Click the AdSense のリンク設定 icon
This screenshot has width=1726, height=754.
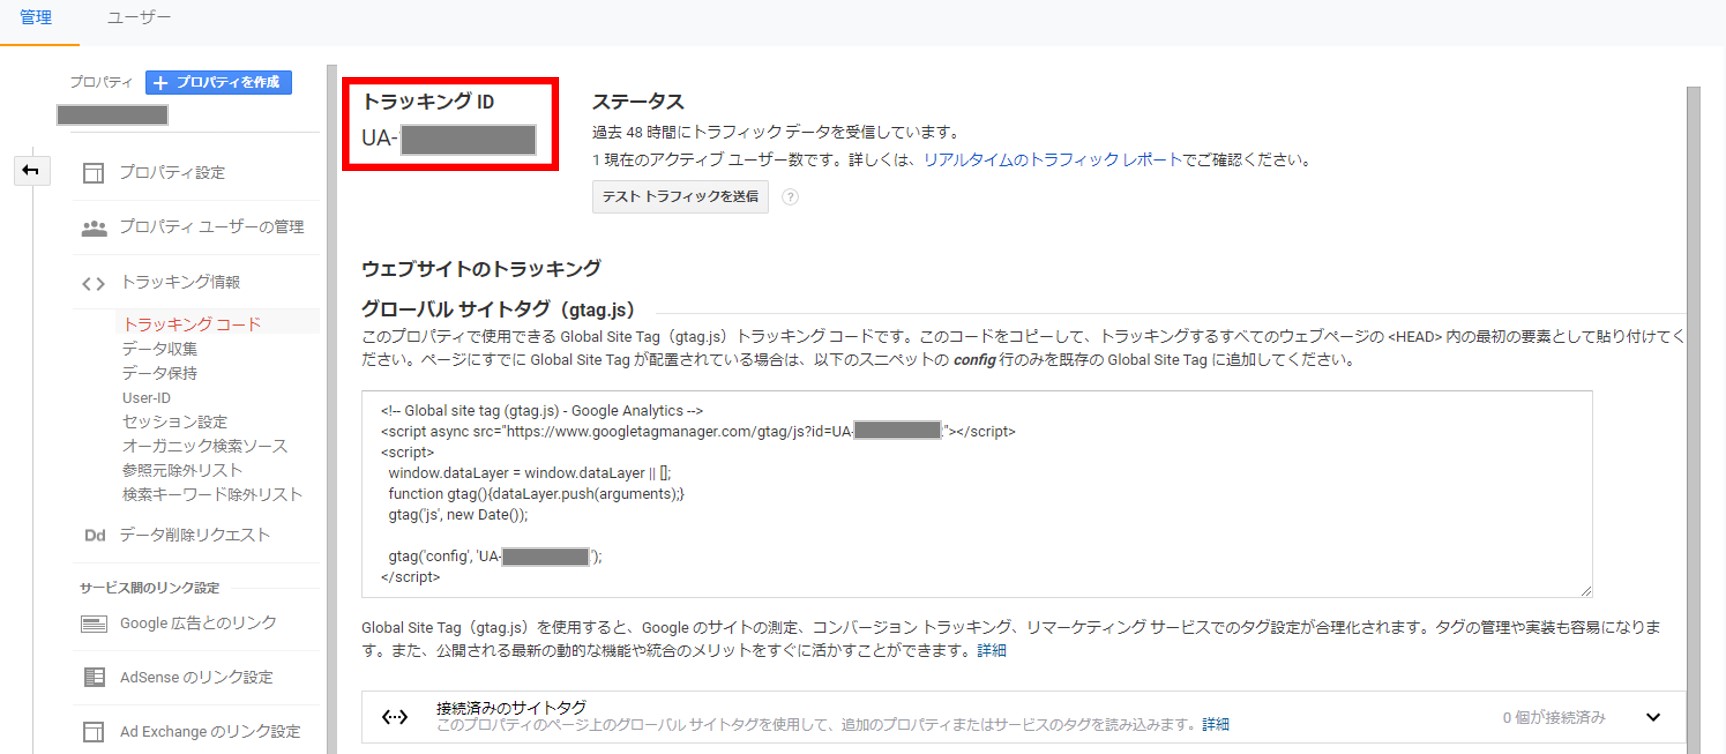(94, 678)
